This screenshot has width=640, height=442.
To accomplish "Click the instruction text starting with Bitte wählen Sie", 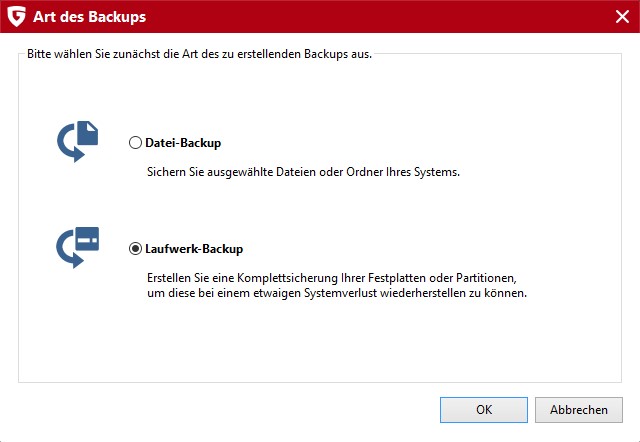I will (200, 54).
